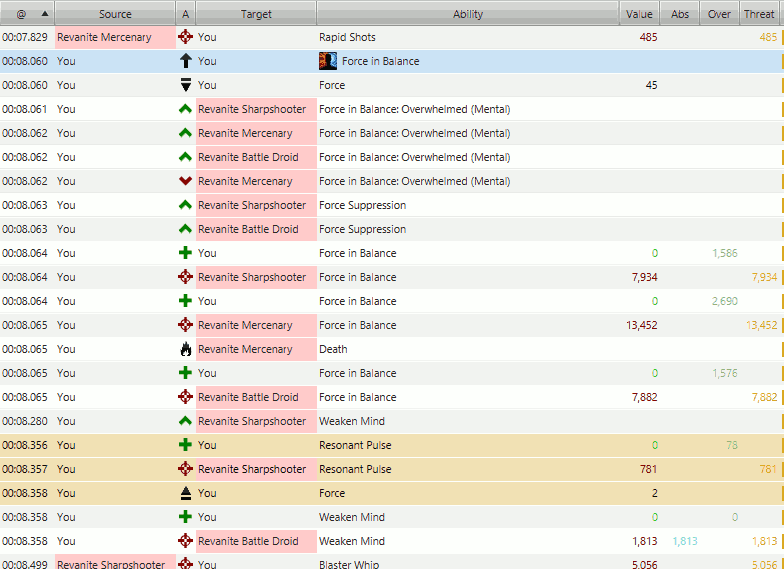Sort by the Over column header
This screenshot has width=784, height=569.
[720, 14]
